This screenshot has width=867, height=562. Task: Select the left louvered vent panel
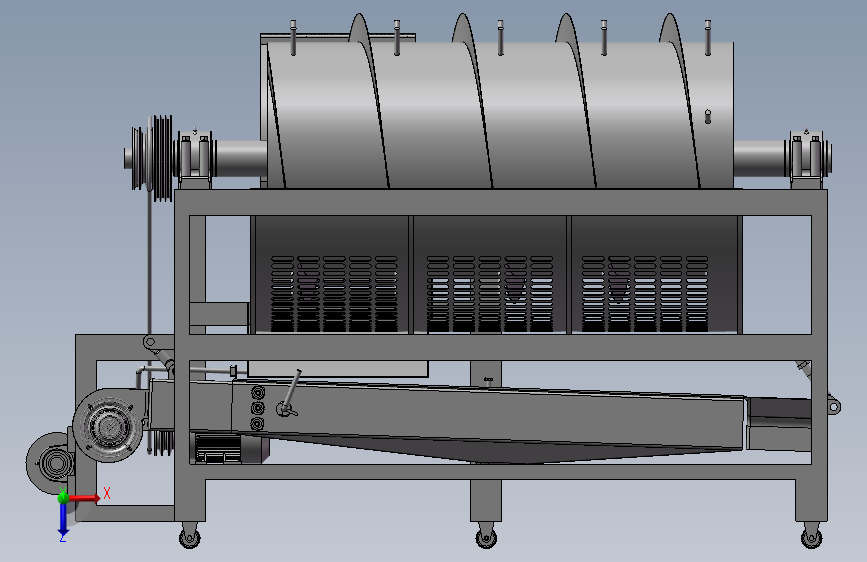click(334, 294)
